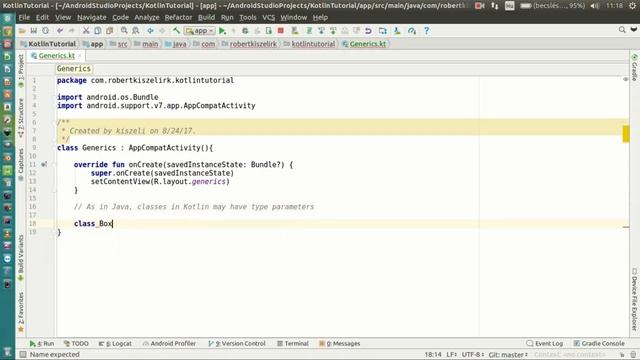This screenshot has width=640, height=360.
Task: Toggle the Favorites side panel
Action: 21,312
